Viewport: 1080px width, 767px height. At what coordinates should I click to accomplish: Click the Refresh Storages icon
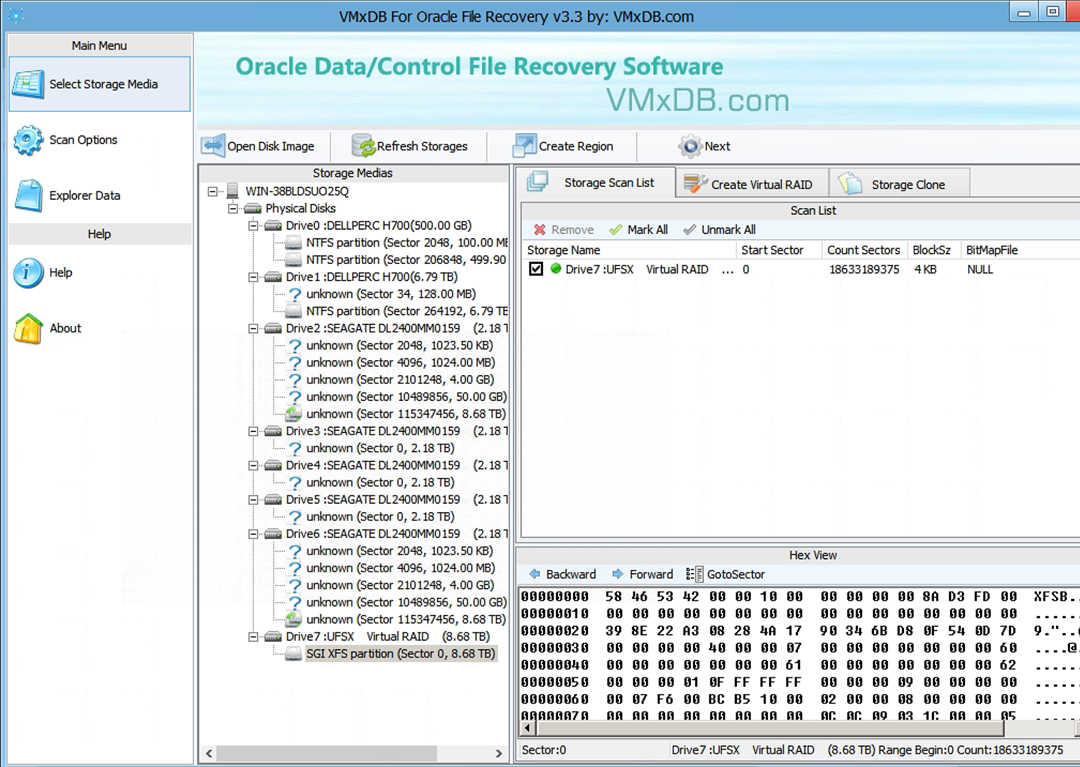click(x=363, y=146)
